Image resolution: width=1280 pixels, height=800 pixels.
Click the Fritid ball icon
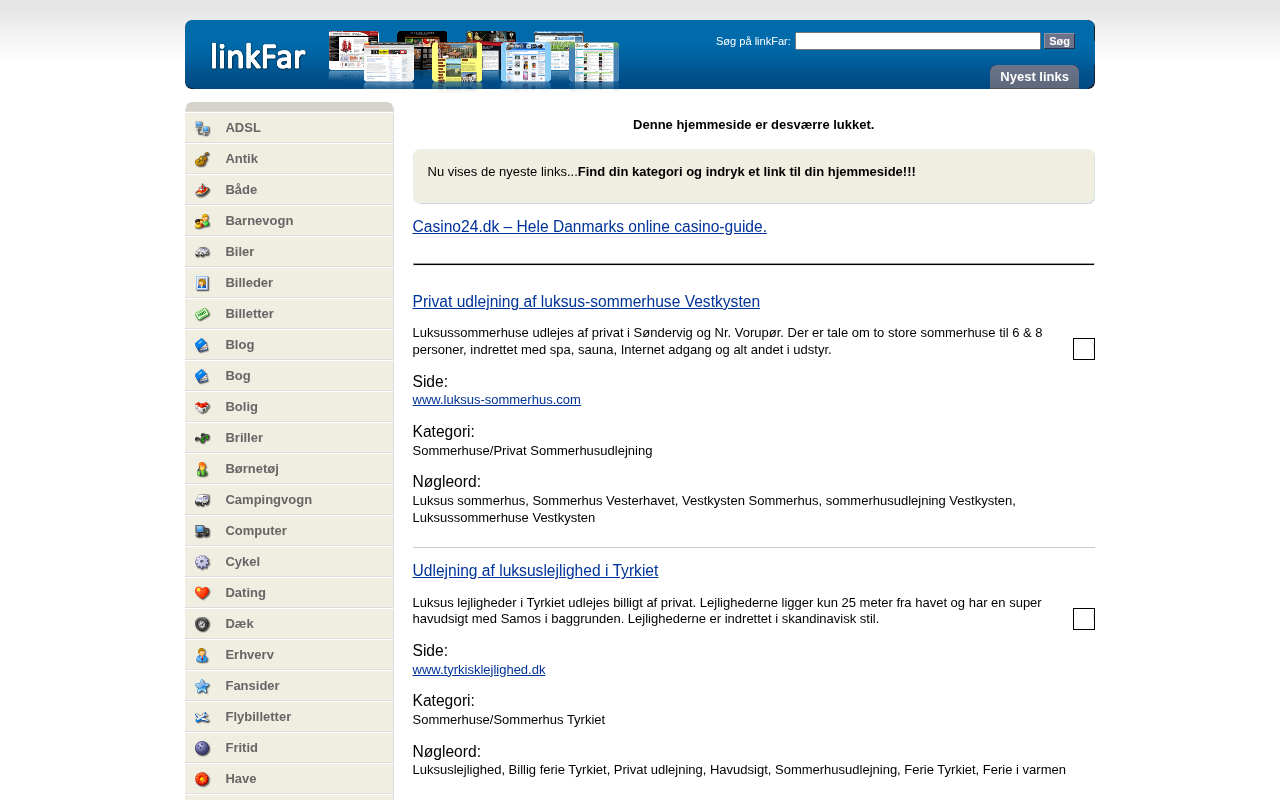point(203,748)
